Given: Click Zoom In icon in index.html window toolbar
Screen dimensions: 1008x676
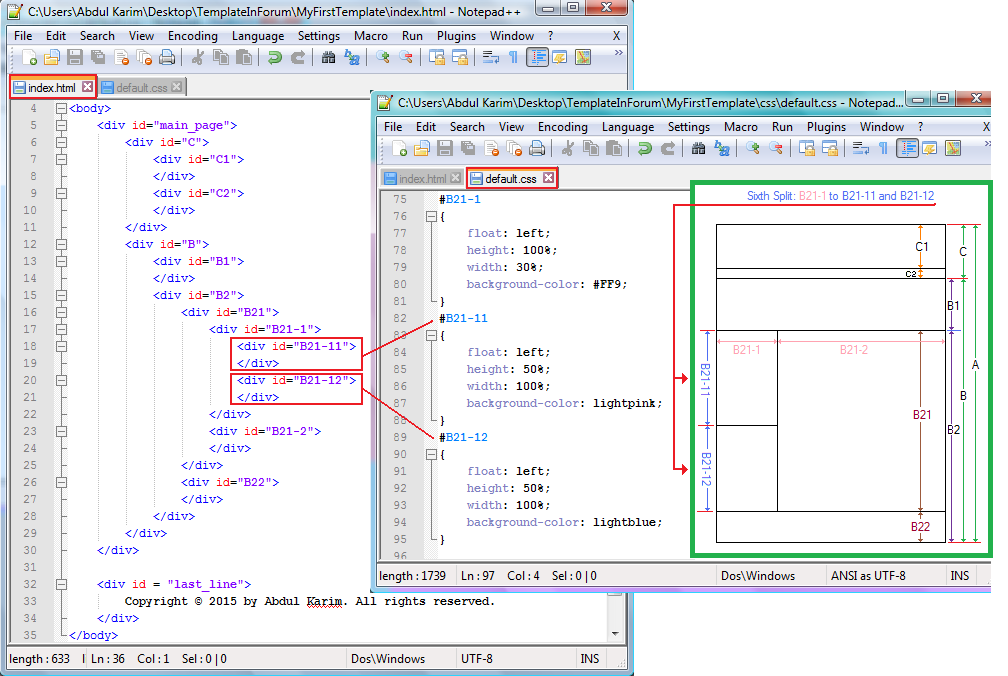Looking at the screenshot, I should click(383, 58).
